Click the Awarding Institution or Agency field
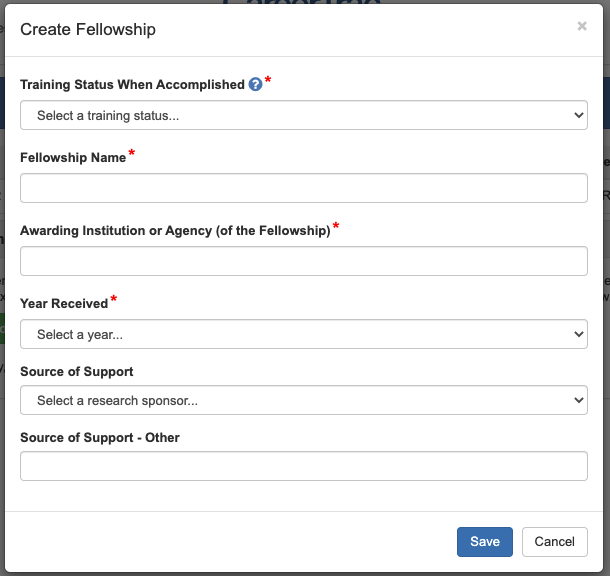Screen dimensions: 610x576 [303, 261]
